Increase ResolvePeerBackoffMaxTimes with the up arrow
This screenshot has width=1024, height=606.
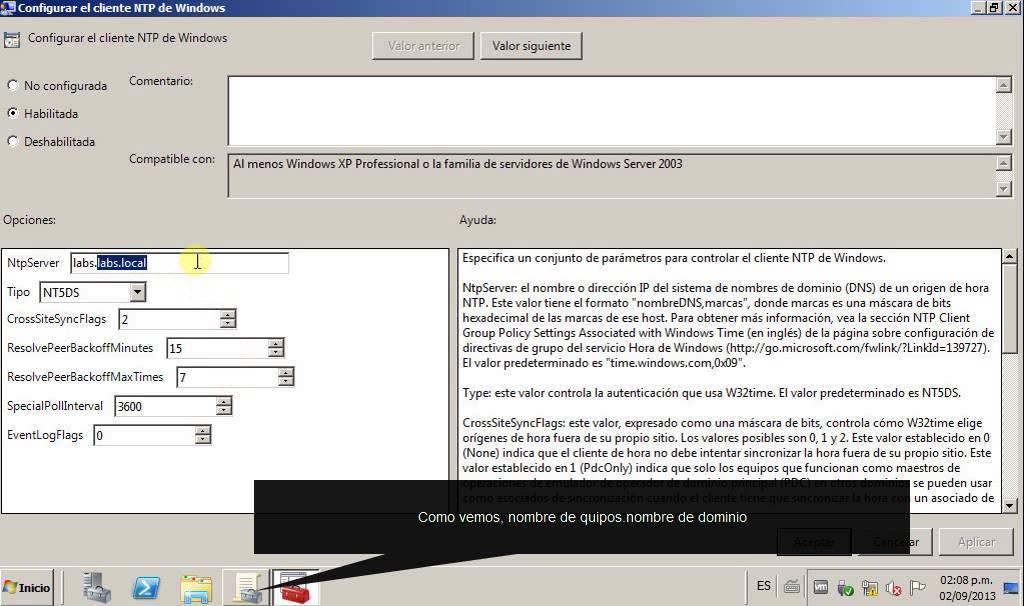[285, 372]
